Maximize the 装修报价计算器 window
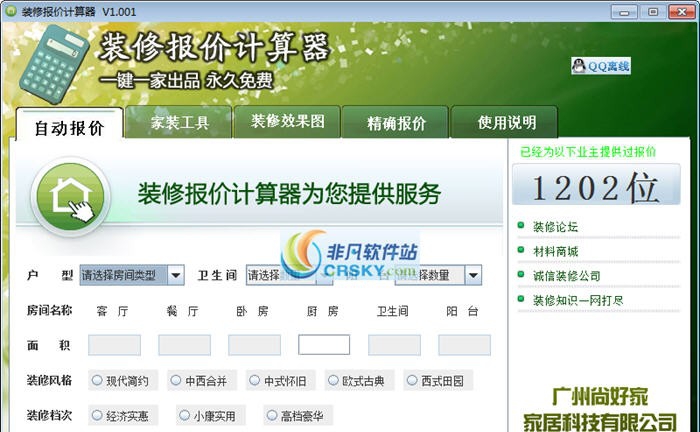 point(653,12)
